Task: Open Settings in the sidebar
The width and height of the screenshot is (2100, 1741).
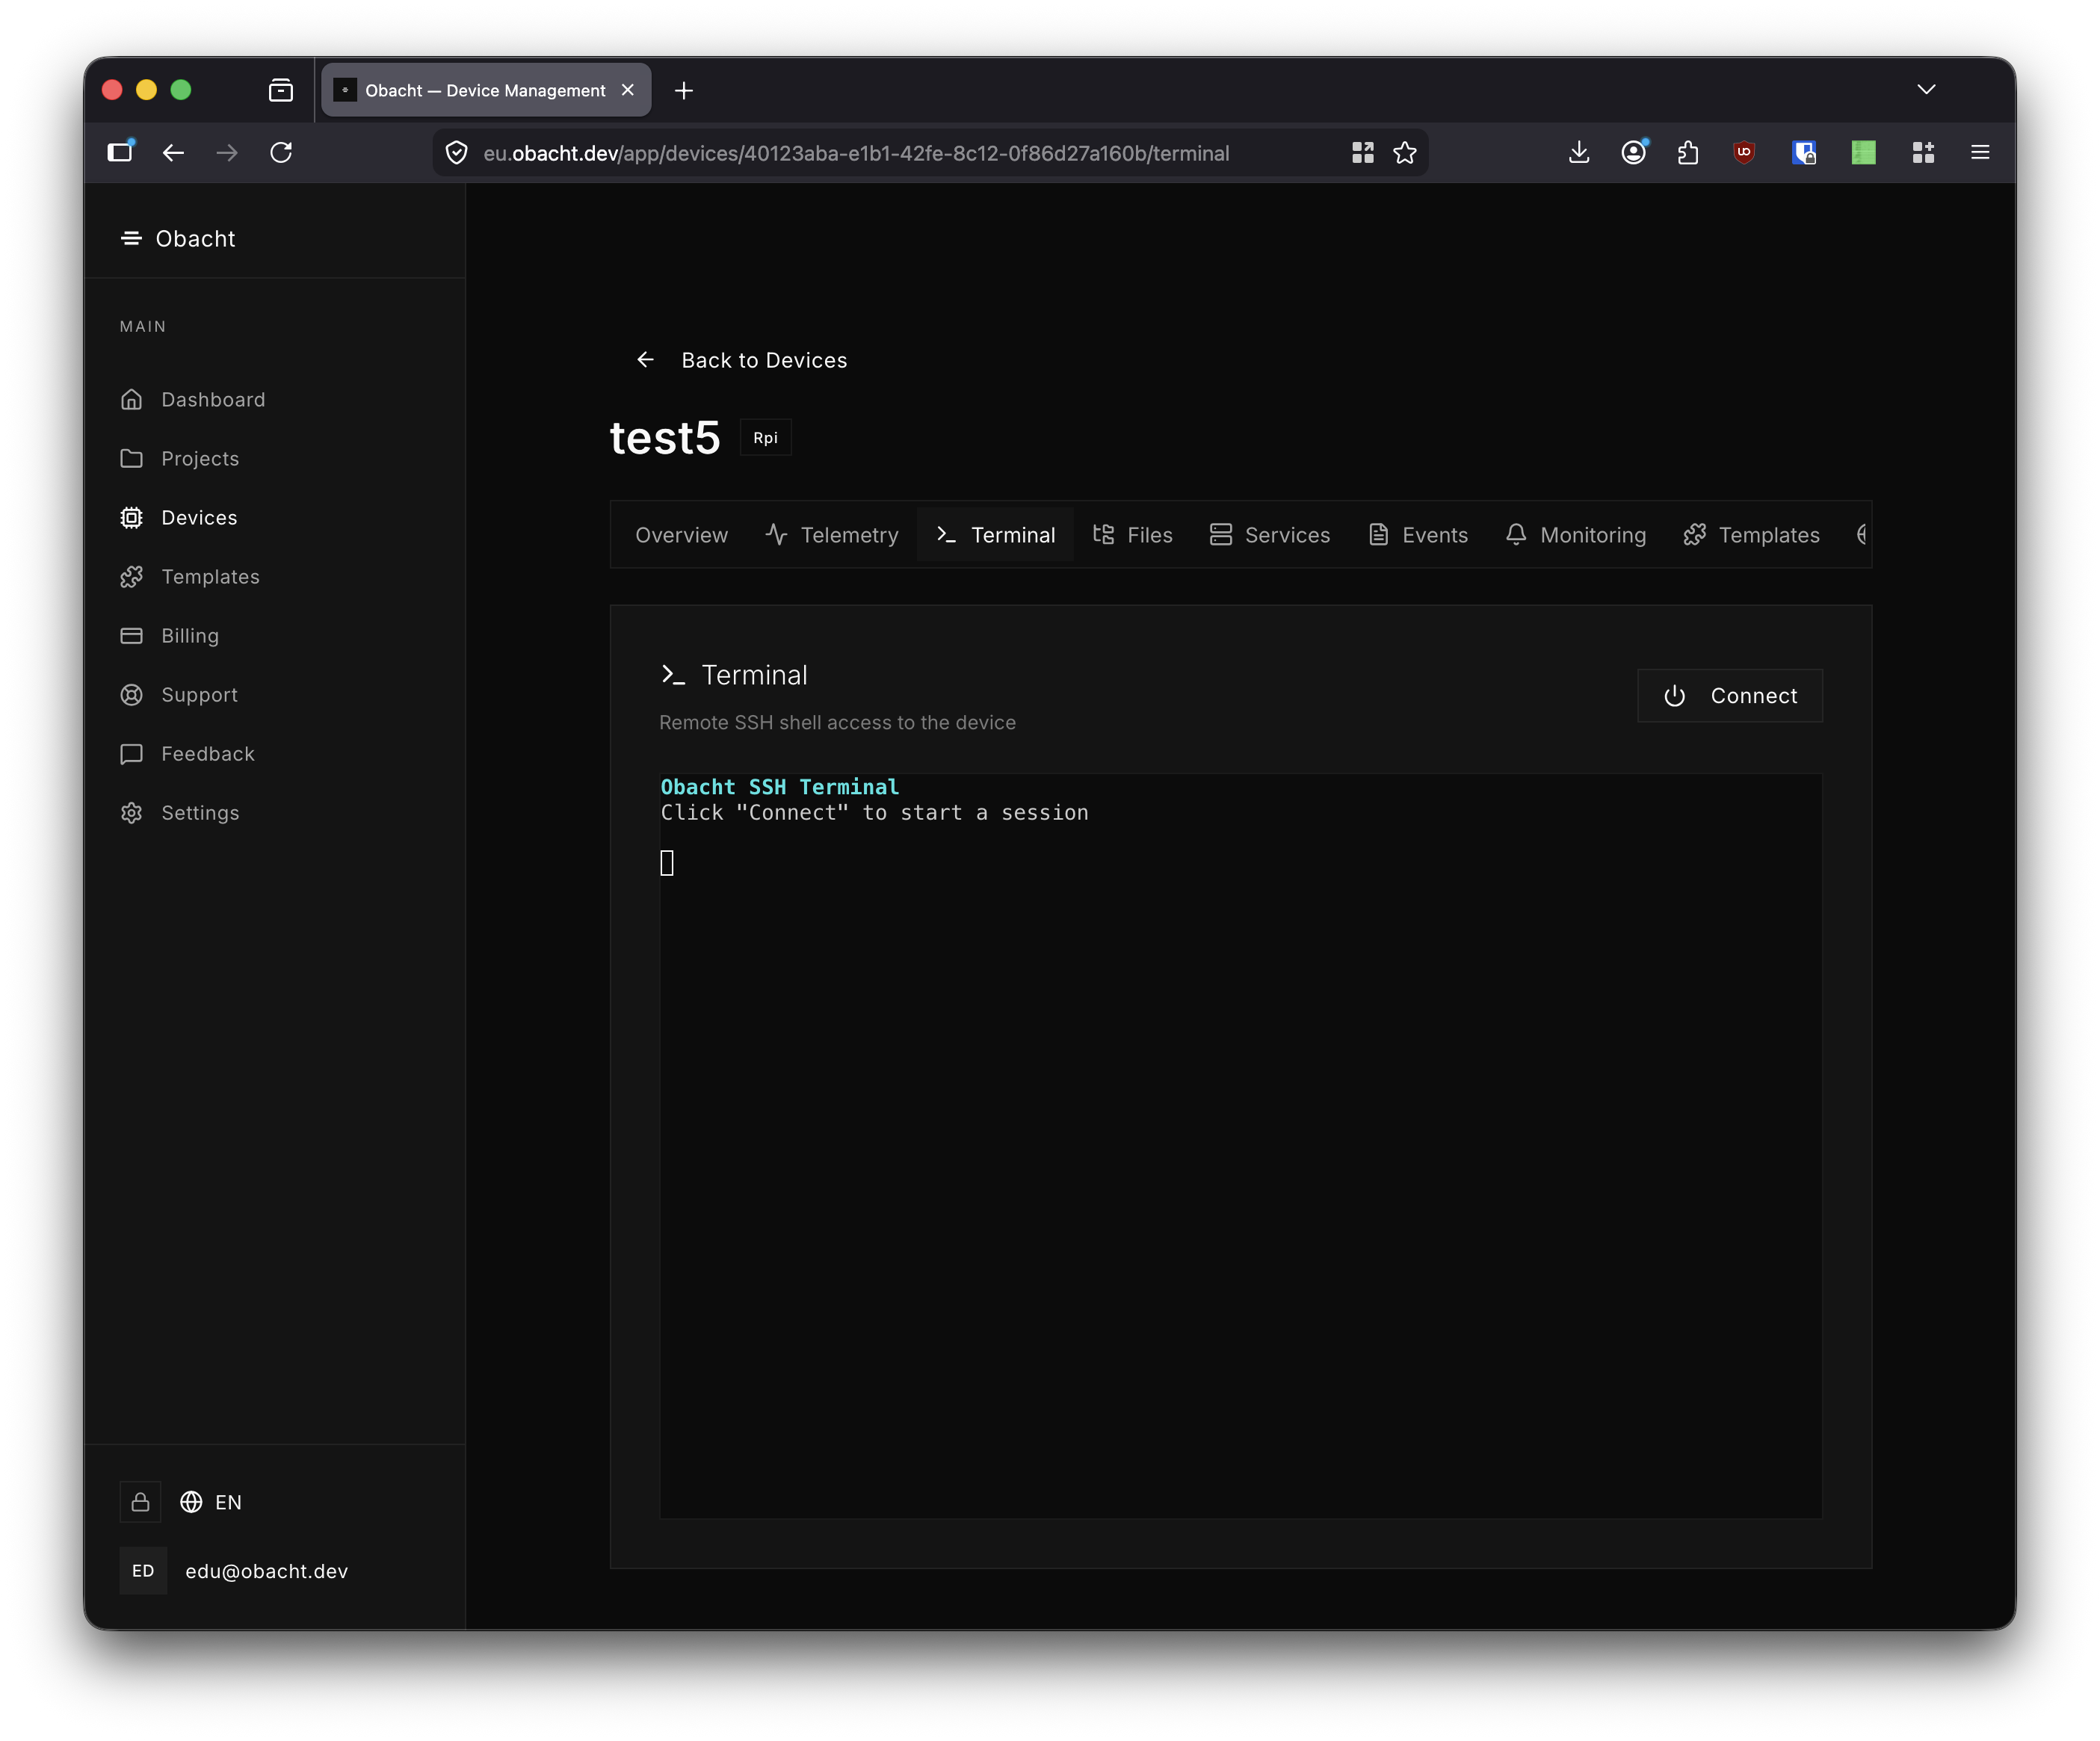Action: tap(180, 812)
